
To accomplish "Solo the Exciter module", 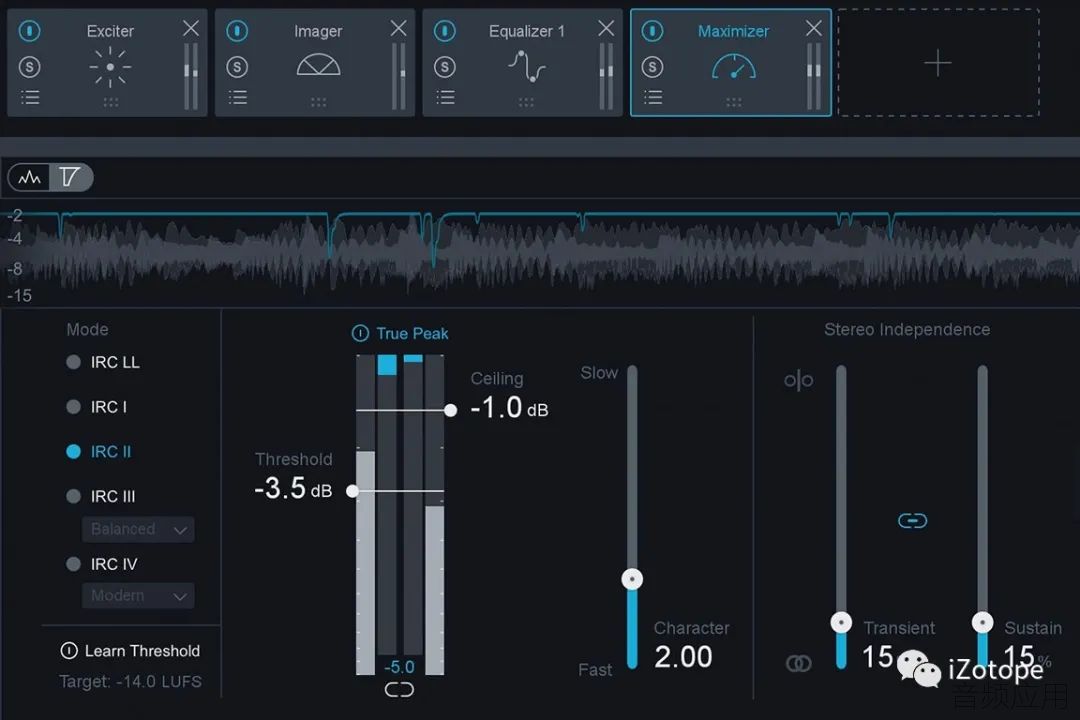I will click(30, 67).
